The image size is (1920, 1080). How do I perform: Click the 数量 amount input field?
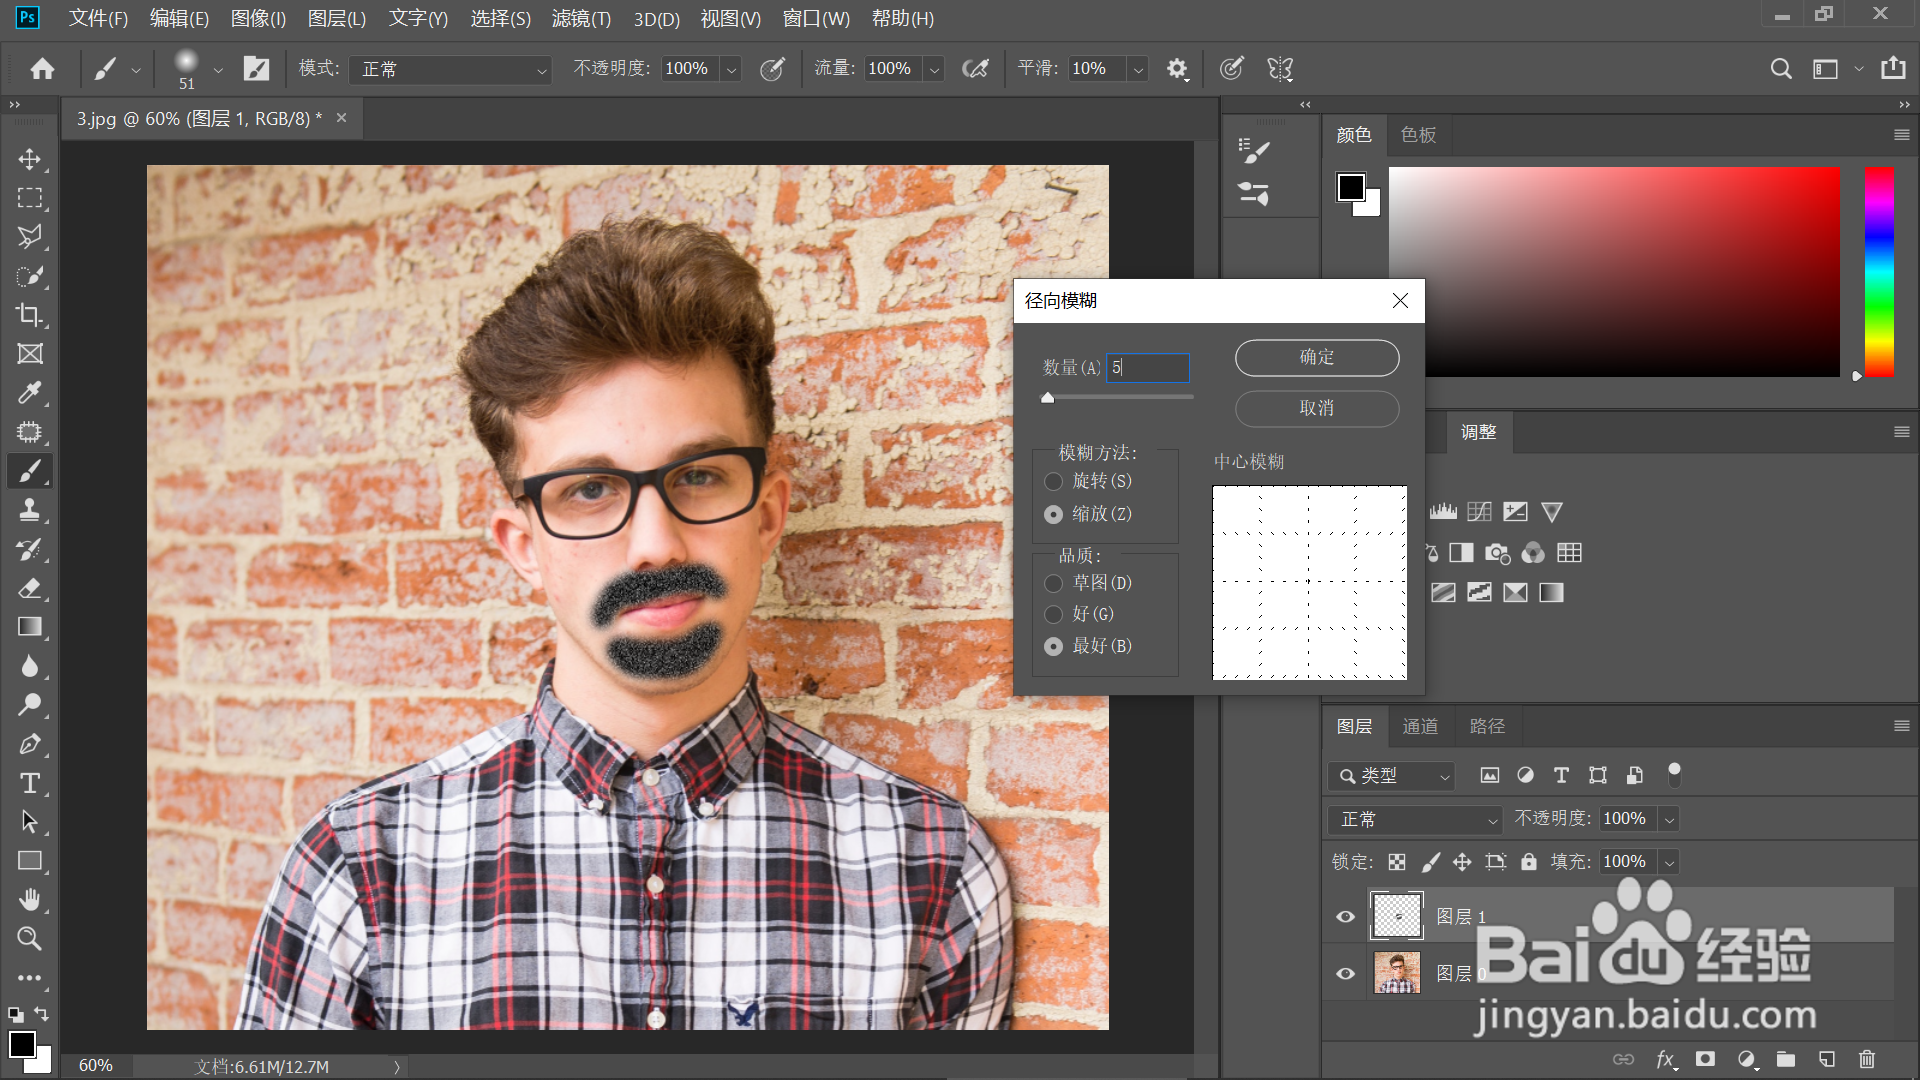tap(1148, 368)
